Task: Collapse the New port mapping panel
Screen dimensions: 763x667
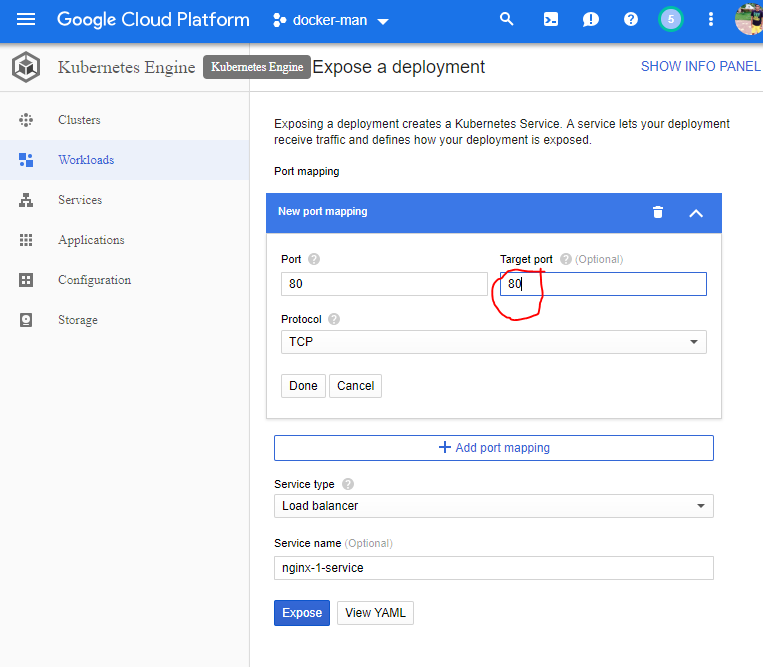Action: click(x=697, y=212)
